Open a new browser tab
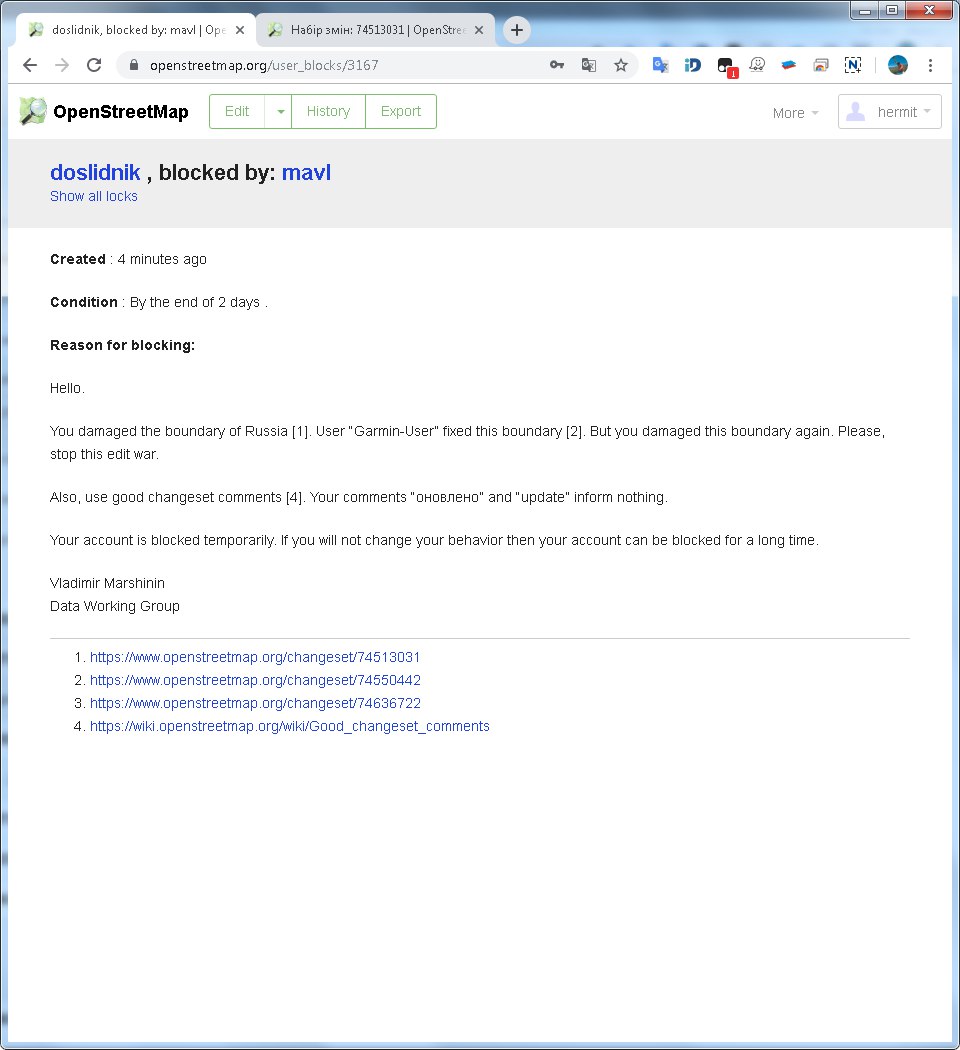Image resolution: width=960 pixels, height=1050 pixels. click(x=517, y=30)
